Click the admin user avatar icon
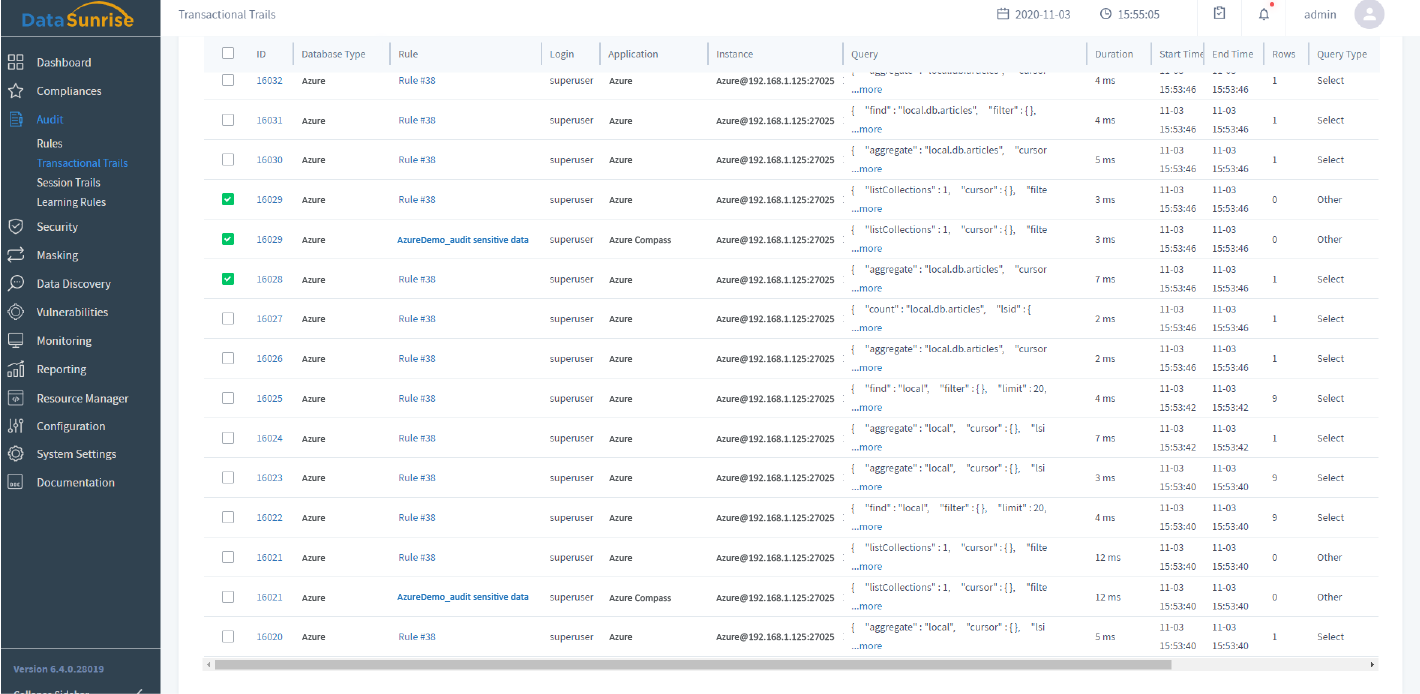This screenshot has width=1420, height=694. coord(1368,14)
